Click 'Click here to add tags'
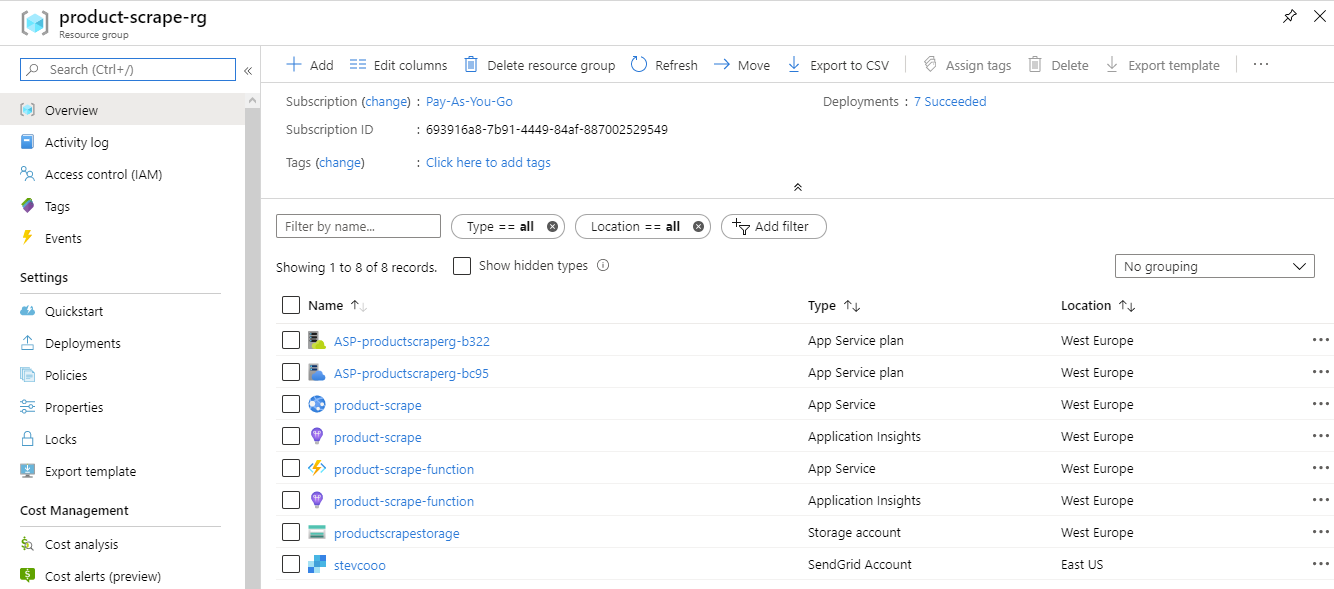Viewport: 1334px width, 589px height. pos(488,162)
